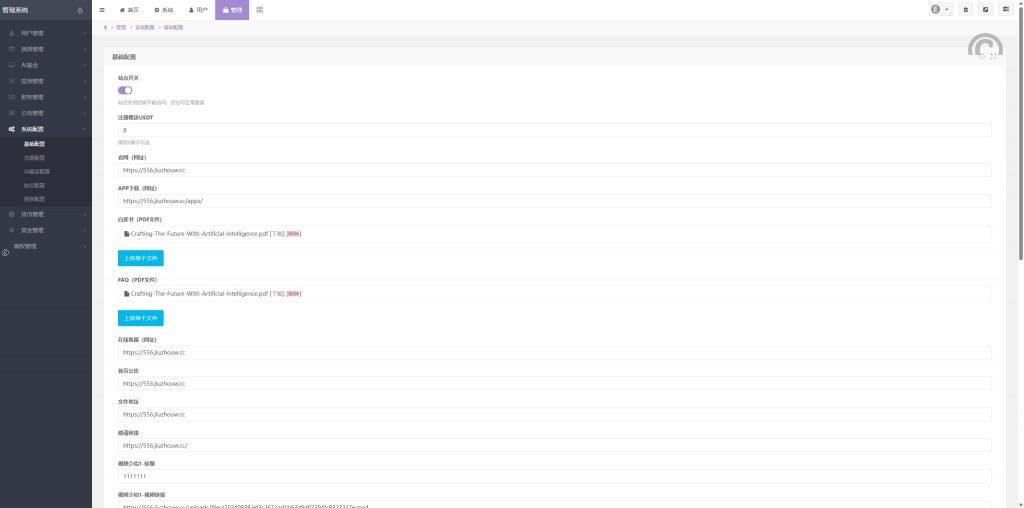Click the 邀请链接 input field

pos(554,445)
